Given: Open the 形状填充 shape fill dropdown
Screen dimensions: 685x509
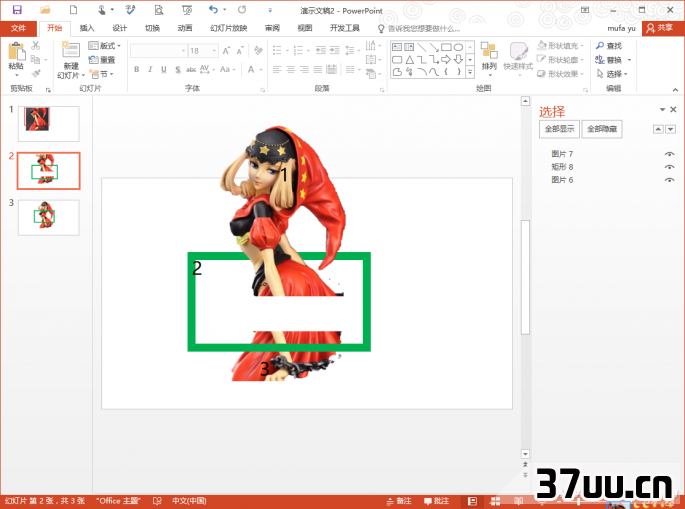Looking at the screenshot, I should pos(583,45).
